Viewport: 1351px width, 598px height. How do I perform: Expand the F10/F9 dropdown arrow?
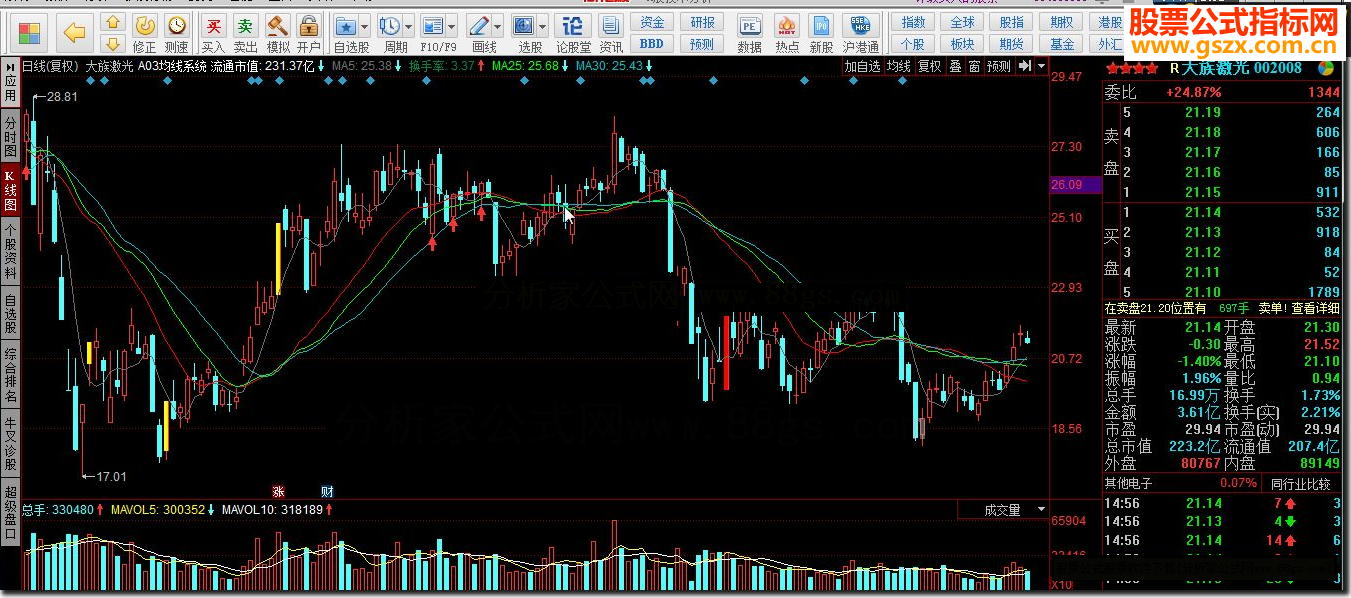(452, 26)
